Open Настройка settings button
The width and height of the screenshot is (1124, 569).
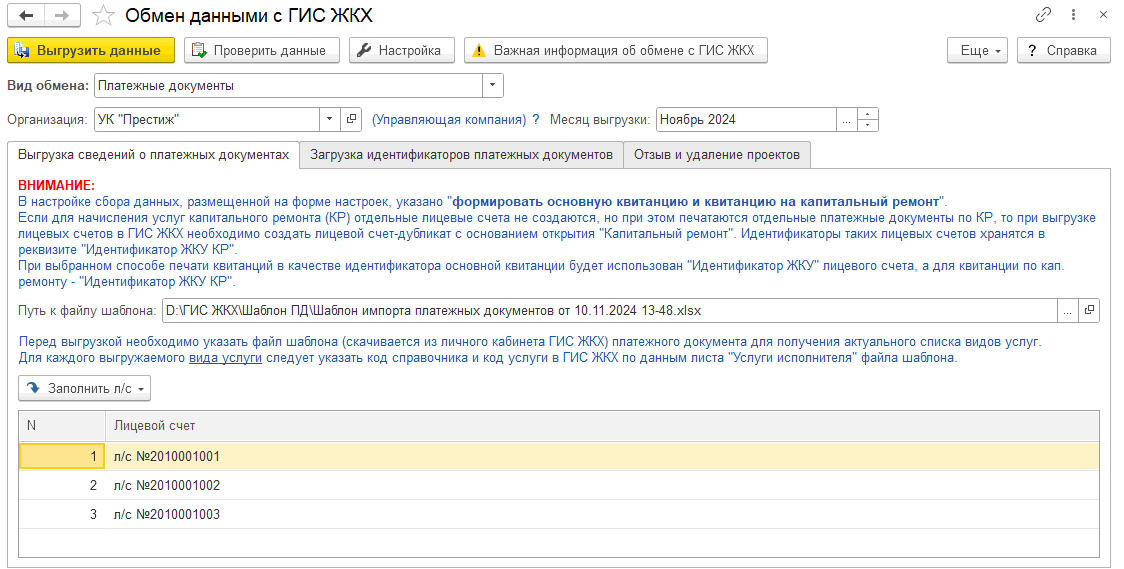(x=401, y=50)
